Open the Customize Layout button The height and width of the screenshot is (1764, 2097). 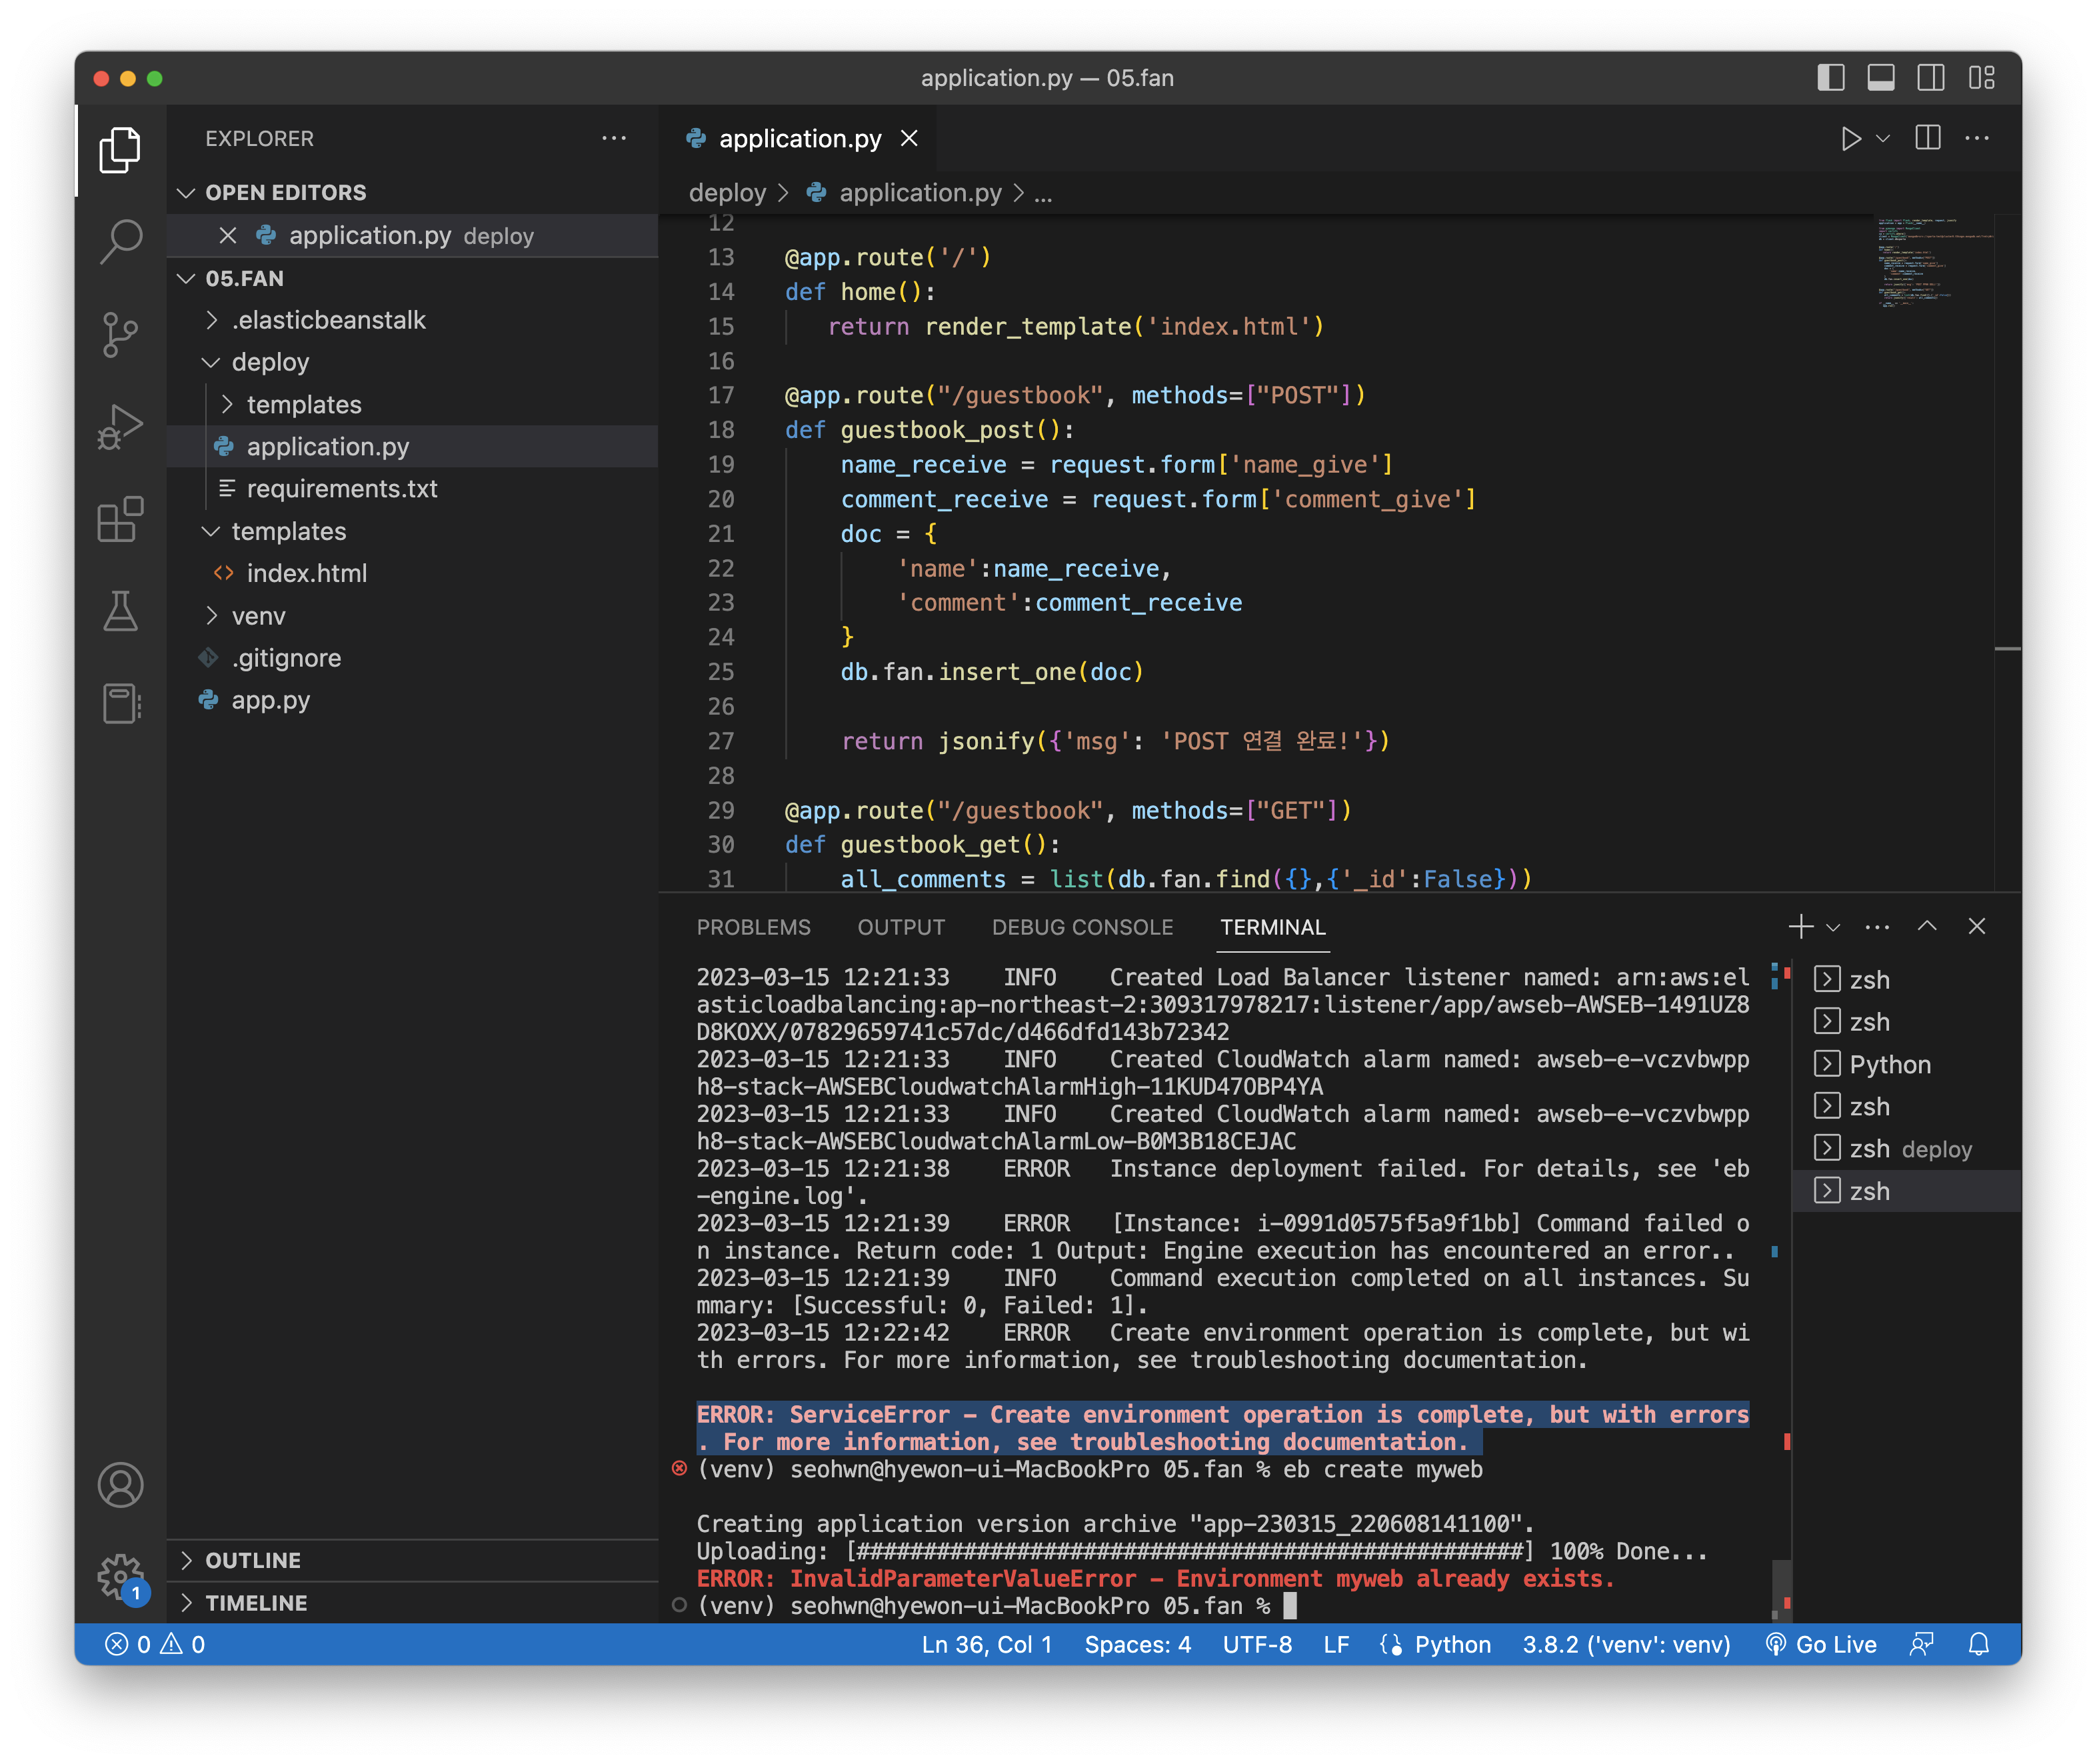click(x=1982, y=78)
